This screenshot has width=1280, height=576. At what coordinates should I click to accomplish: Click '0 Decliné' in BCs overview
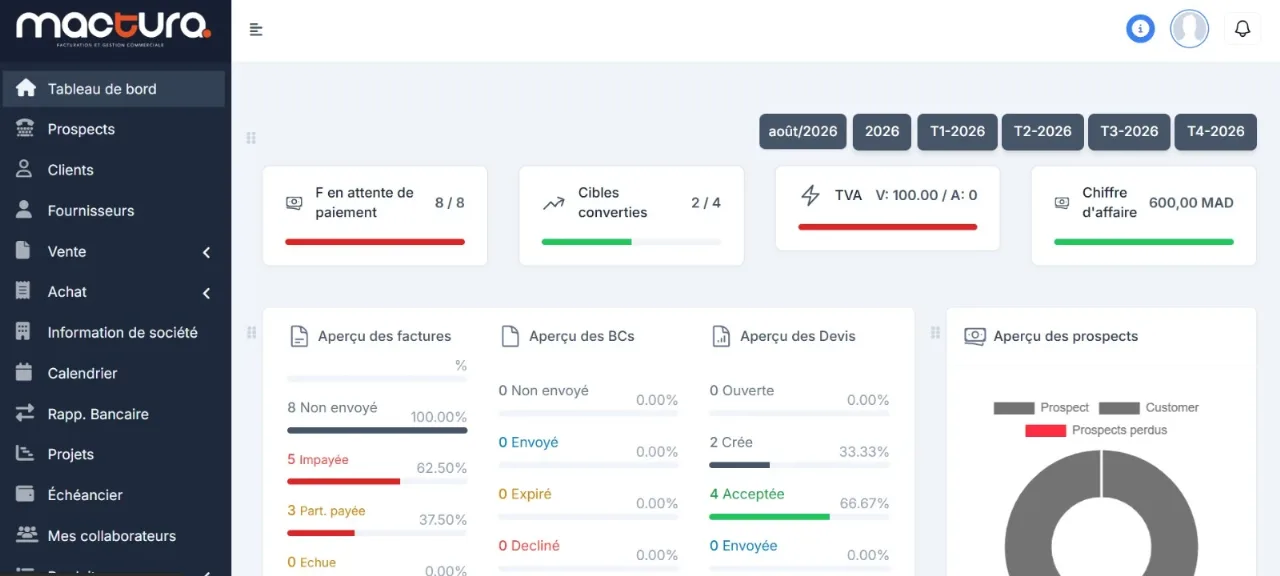pos(529,546)
